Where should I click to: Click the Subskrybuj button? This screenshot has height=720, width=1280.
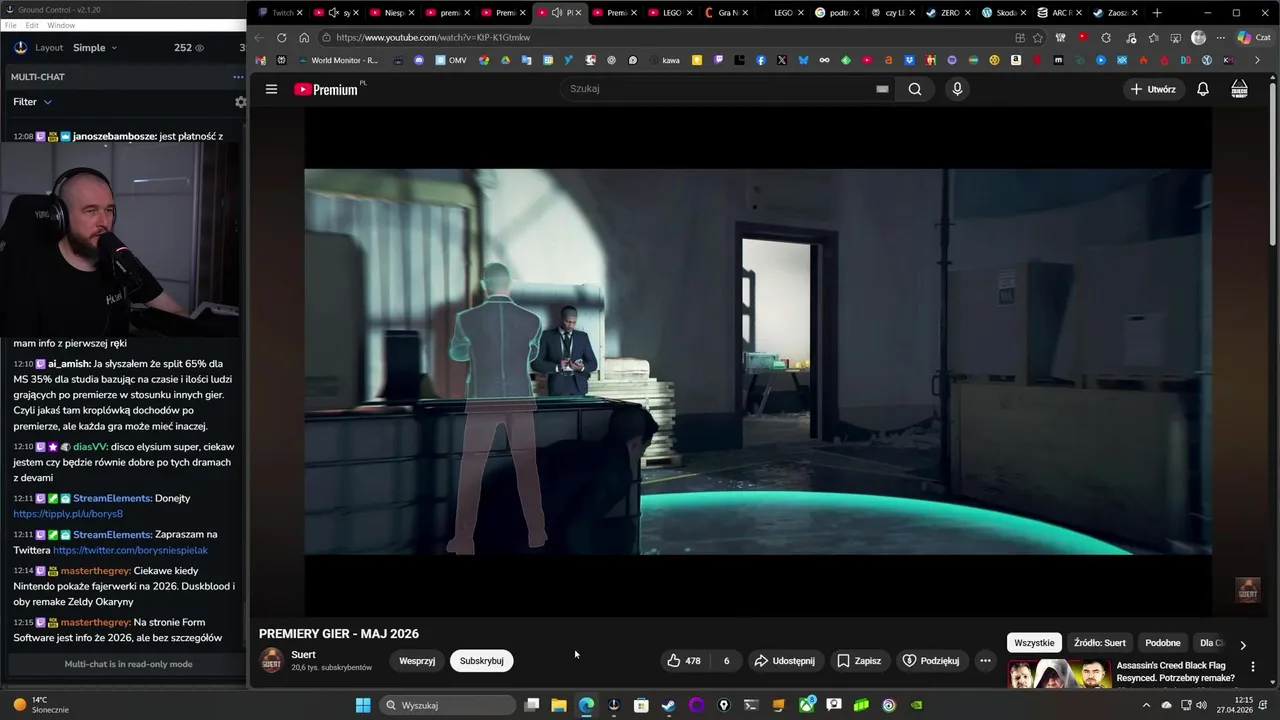482,661
